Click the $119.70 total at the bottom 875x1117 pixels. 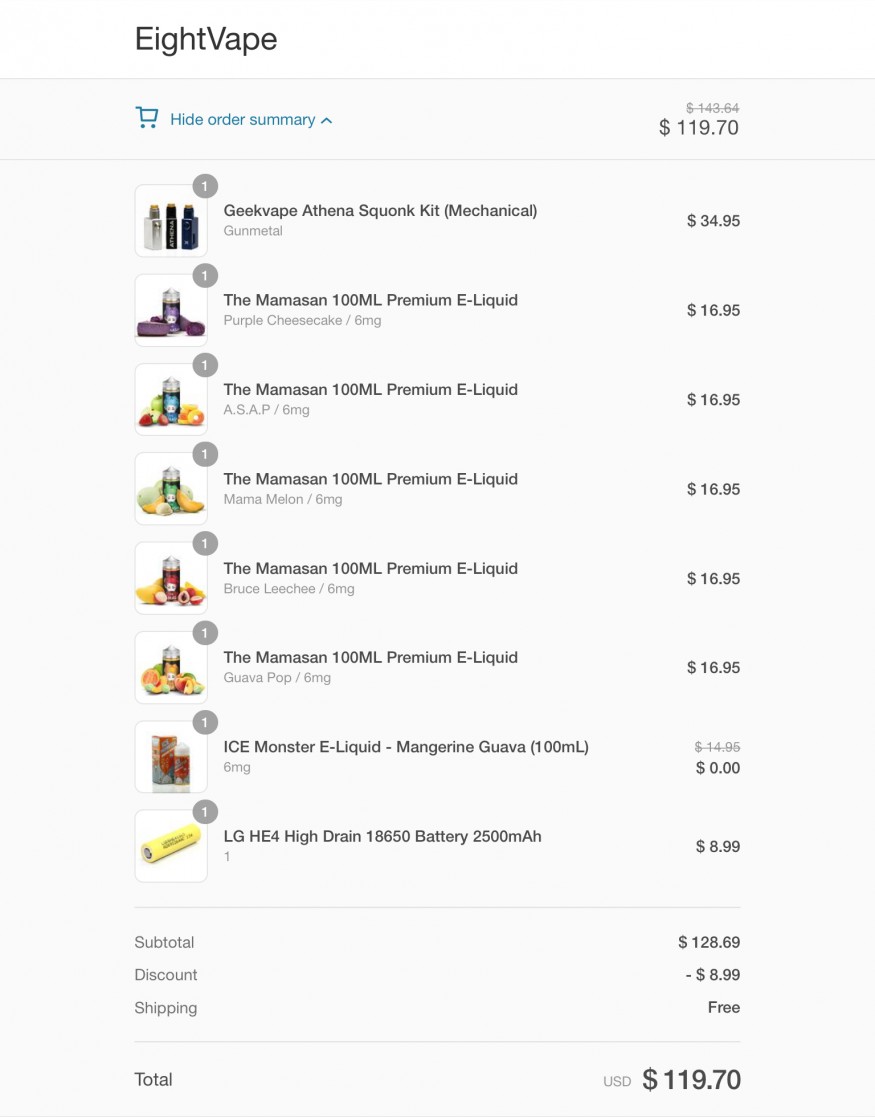coord(691,1079)
